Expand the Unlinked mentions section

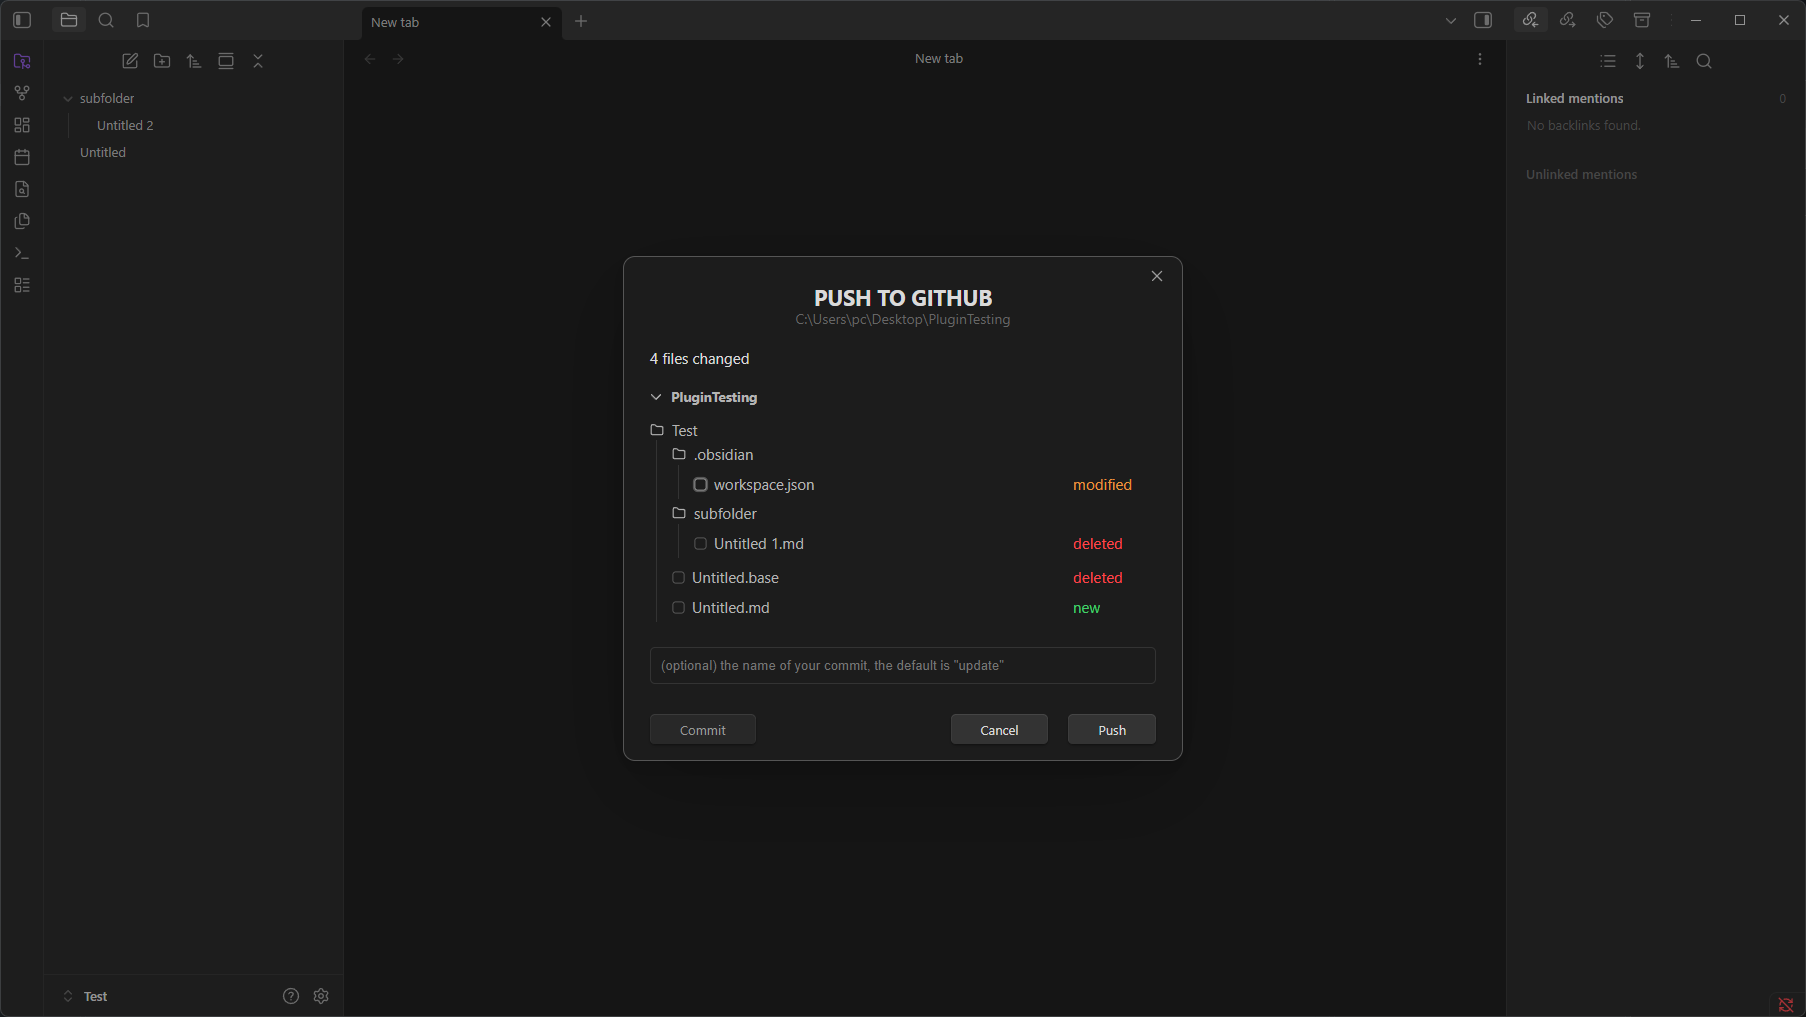point(1581,175)
